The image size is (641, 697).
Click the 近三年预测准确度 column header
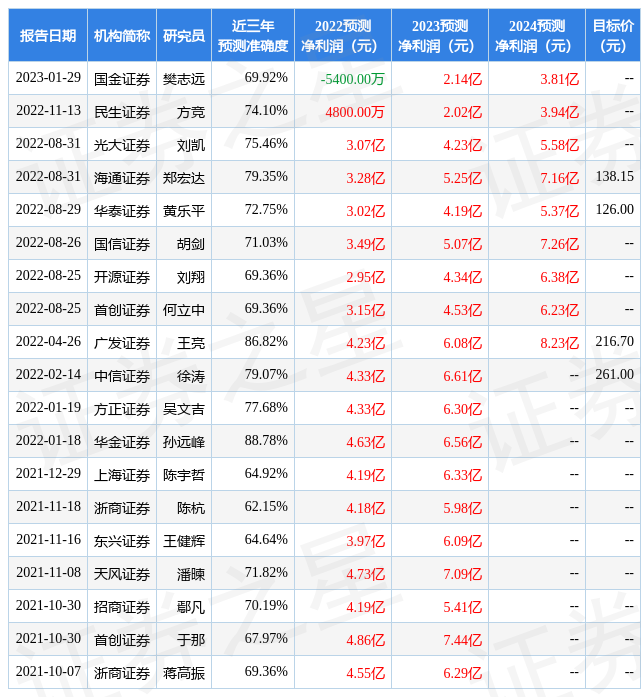coord(253,35)
